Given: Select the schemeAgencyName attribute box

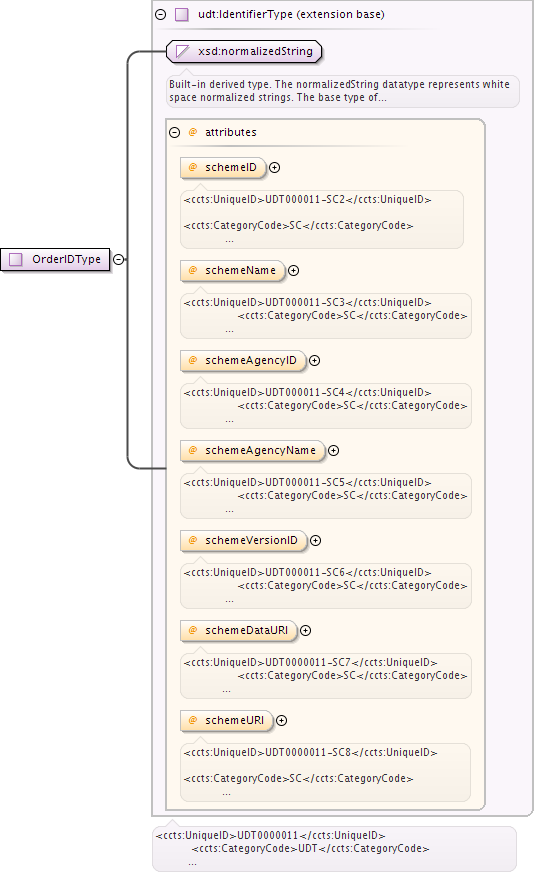Looking at the screenshot, I should 253,451.
